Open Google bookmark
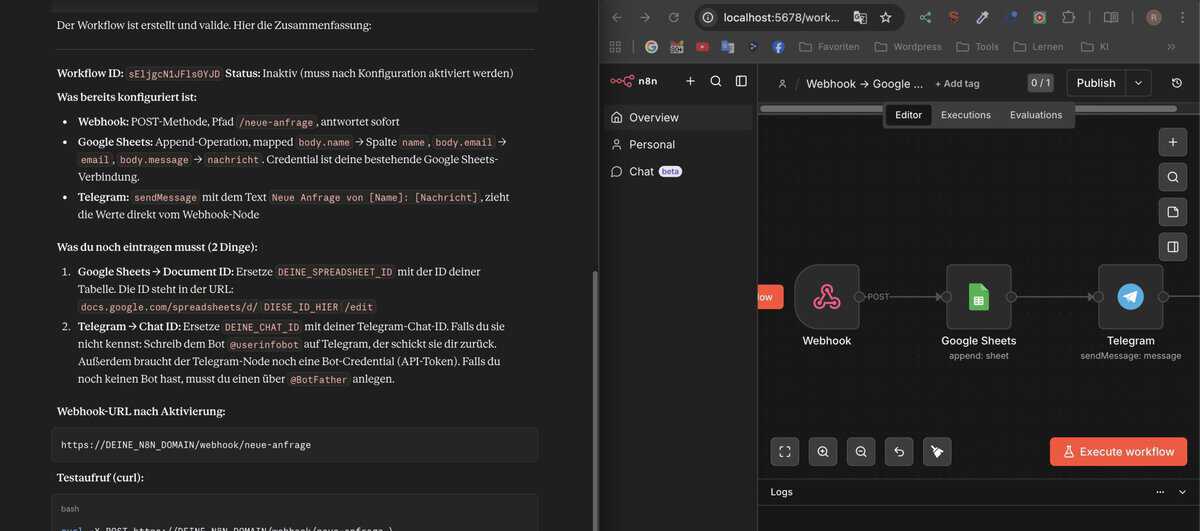 pos(651,46)
